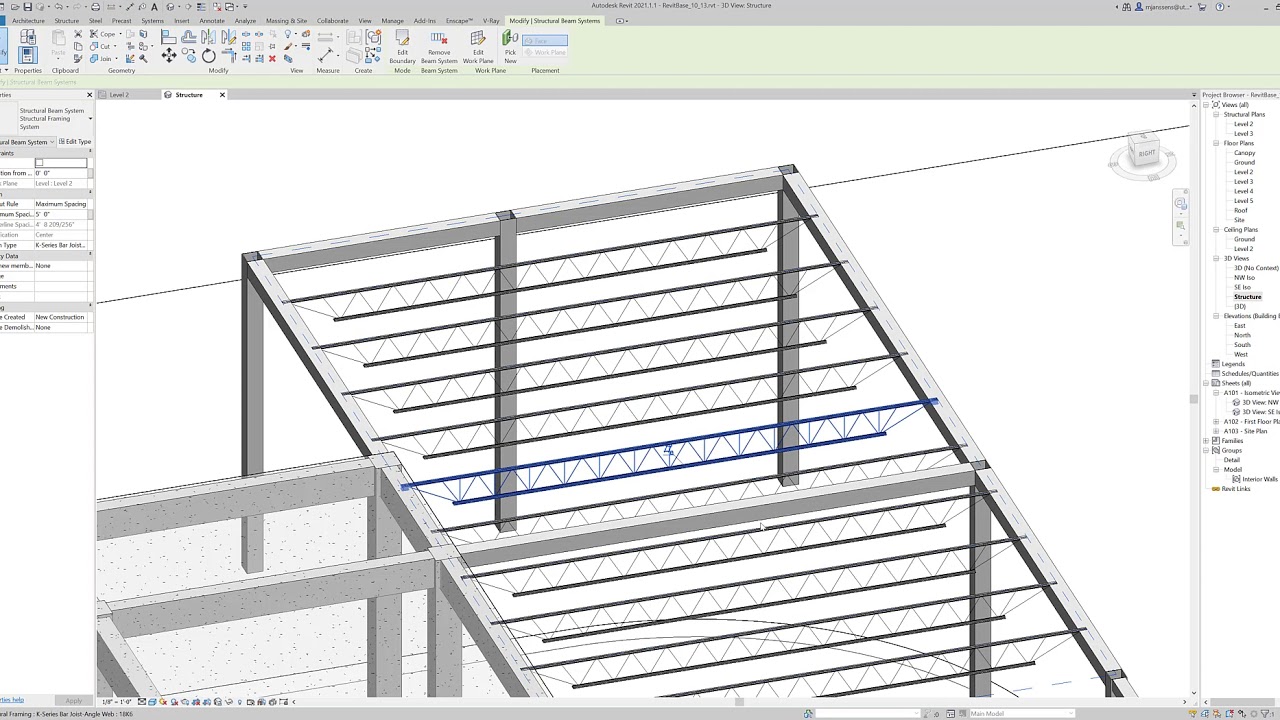The width and height of the screenshot is (1280, 720).
Task: Click the Cope geometry tool
Action: tap(104, 34)
